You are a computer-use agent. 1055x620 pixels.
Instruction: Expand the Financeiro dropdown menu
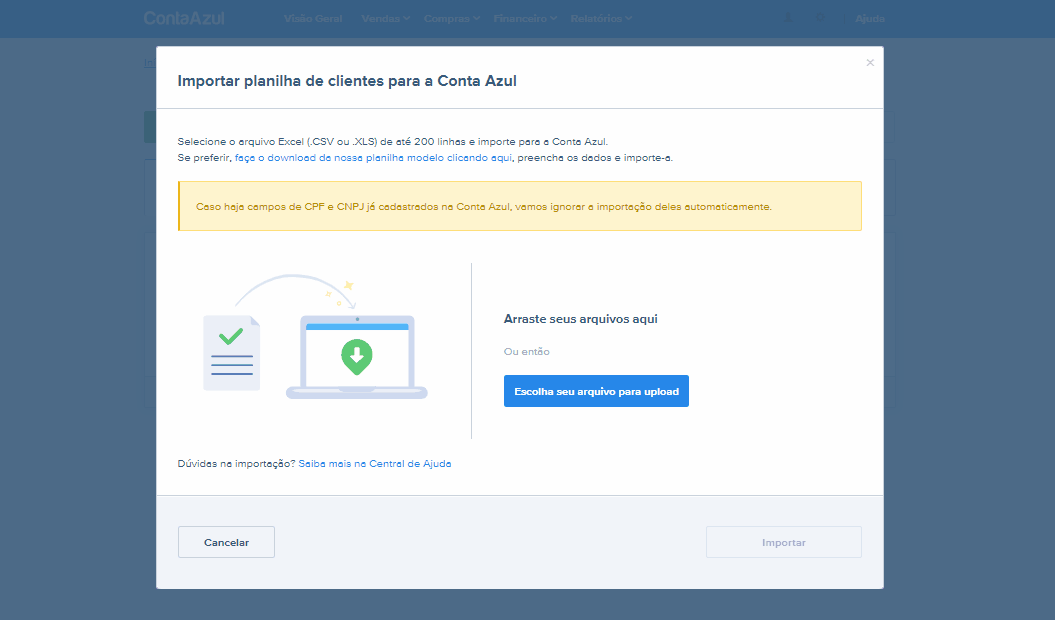pyautogui.click(x=525, y=18)
